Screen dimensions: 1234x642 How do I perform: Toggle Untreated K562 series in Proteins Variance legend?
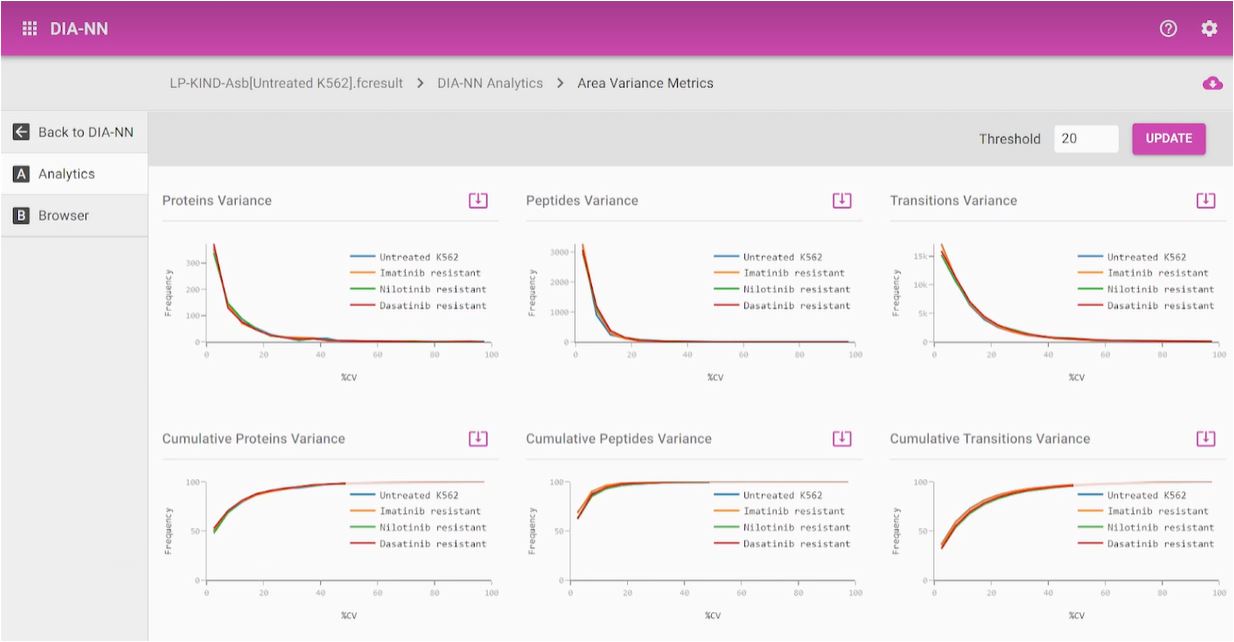point(418,257)
